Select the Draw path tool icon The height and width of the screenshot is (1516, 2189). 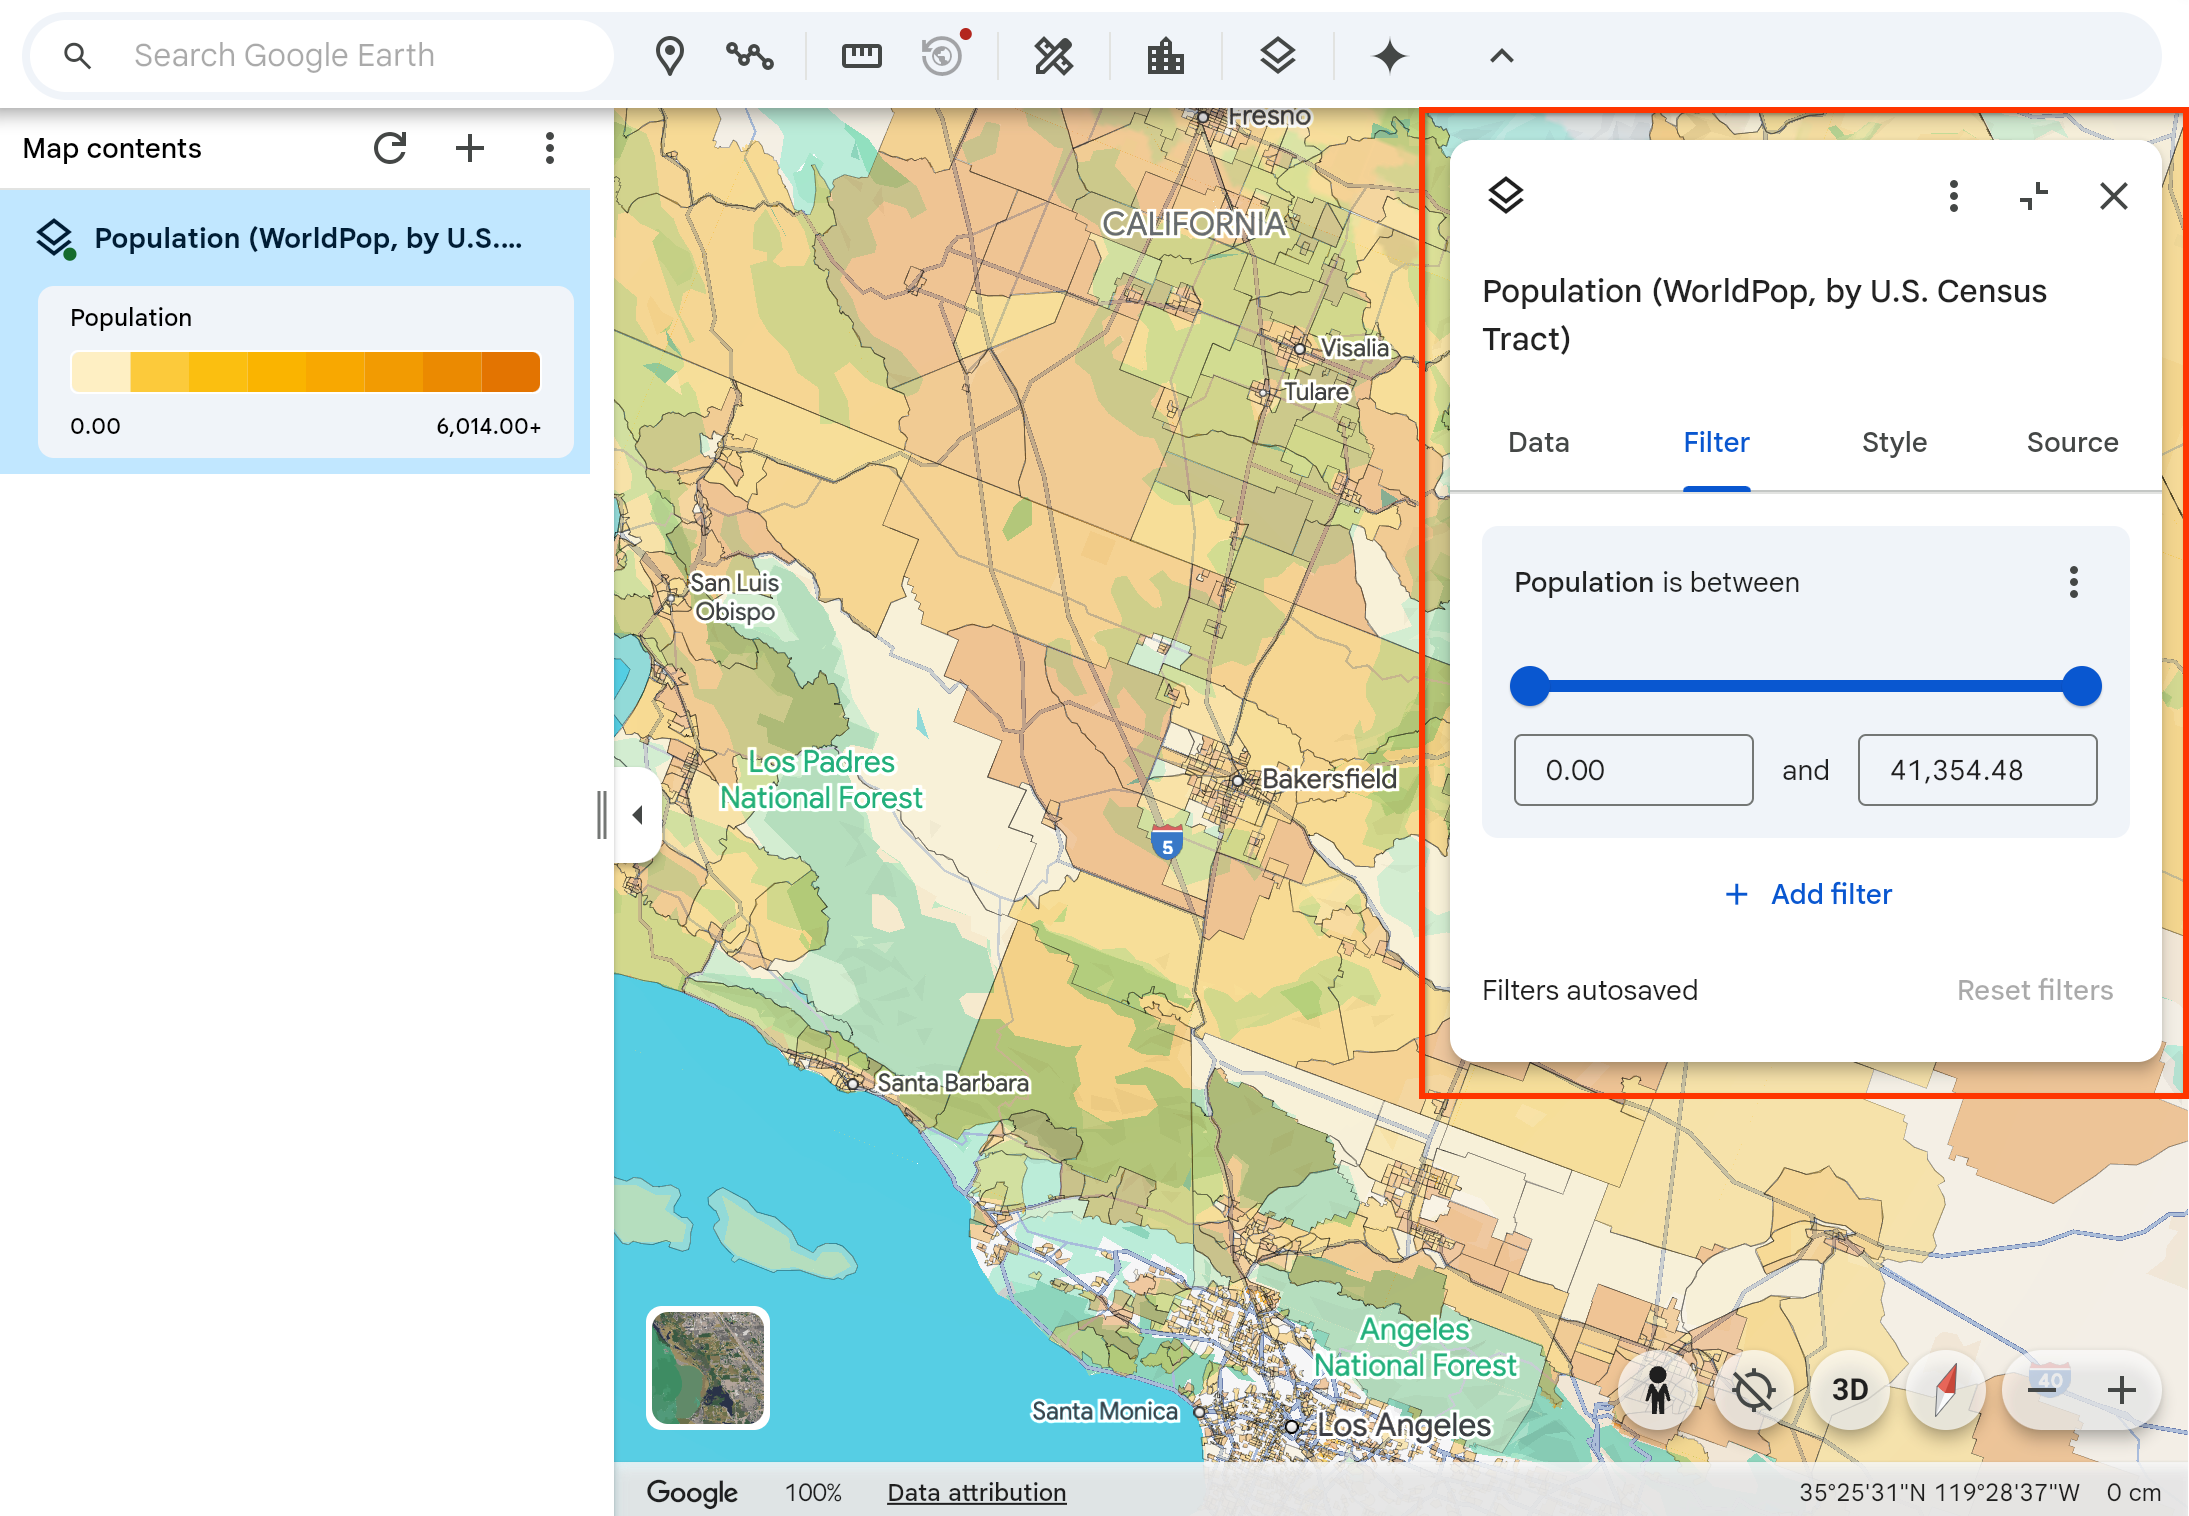pyautogui.click(x=749, y=56)
